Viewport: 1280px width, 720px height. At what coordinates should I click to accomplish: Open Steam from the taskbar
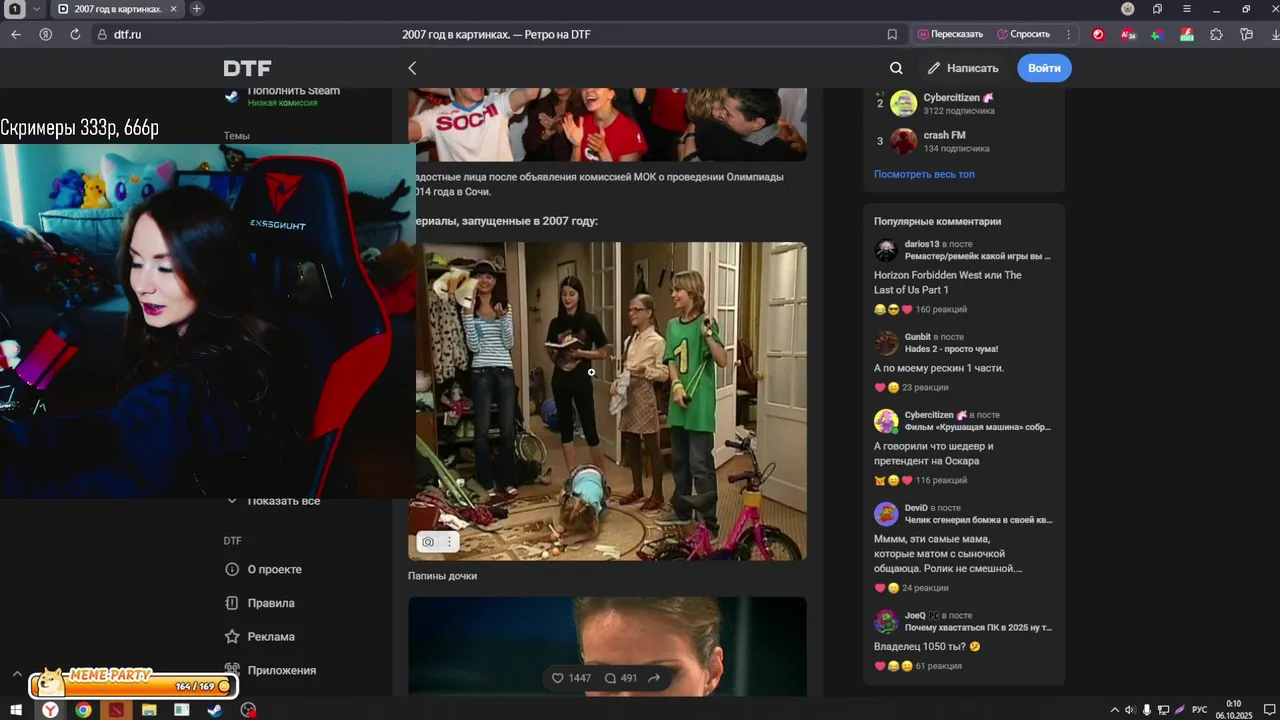pyautogui.click(x=214, y=710)
